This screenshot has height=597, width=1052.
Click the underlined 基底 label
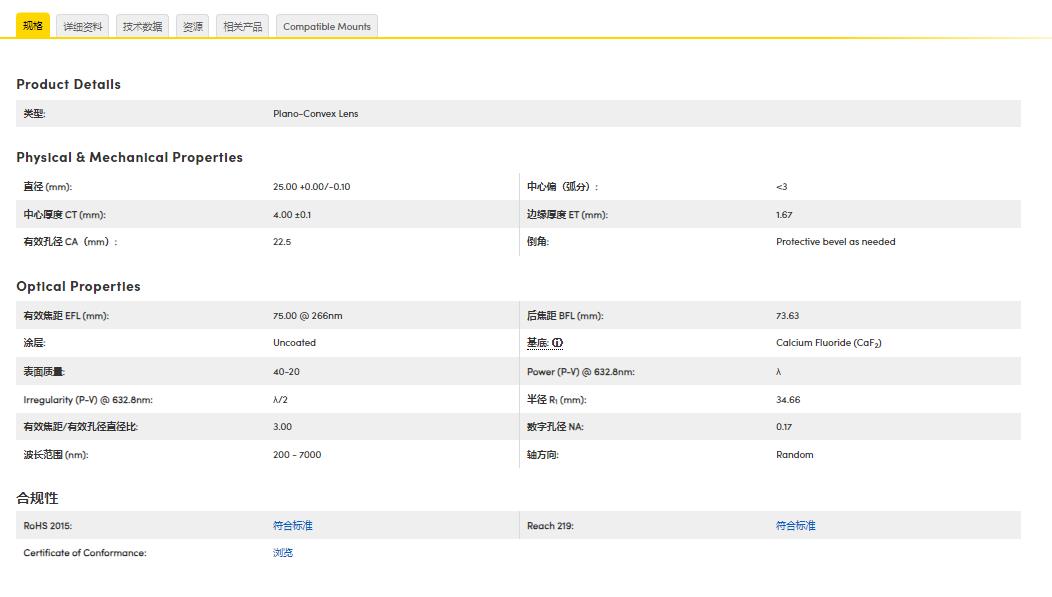tap(538, 343)
